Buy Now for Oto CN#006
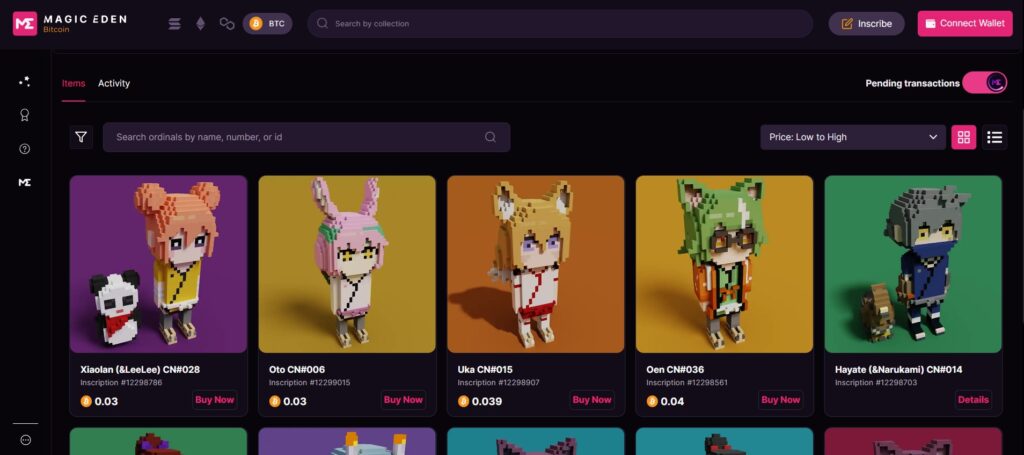Screen dimensions: 1024x455 click(403, 400)
